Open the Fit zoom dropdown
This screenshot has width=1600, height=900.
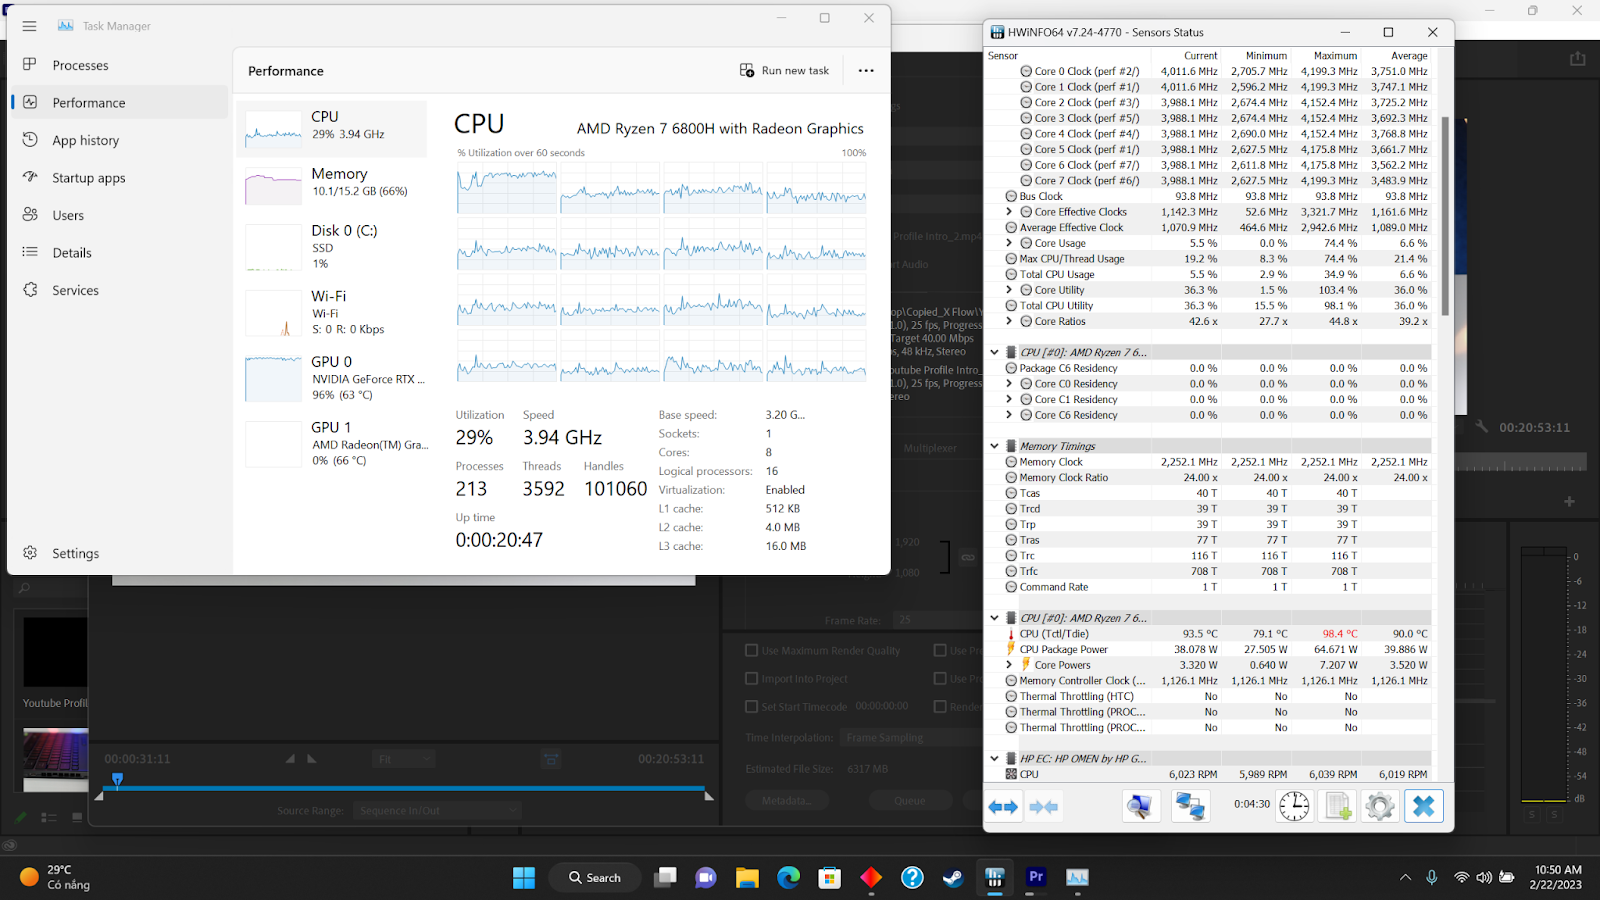coord(404,759)
